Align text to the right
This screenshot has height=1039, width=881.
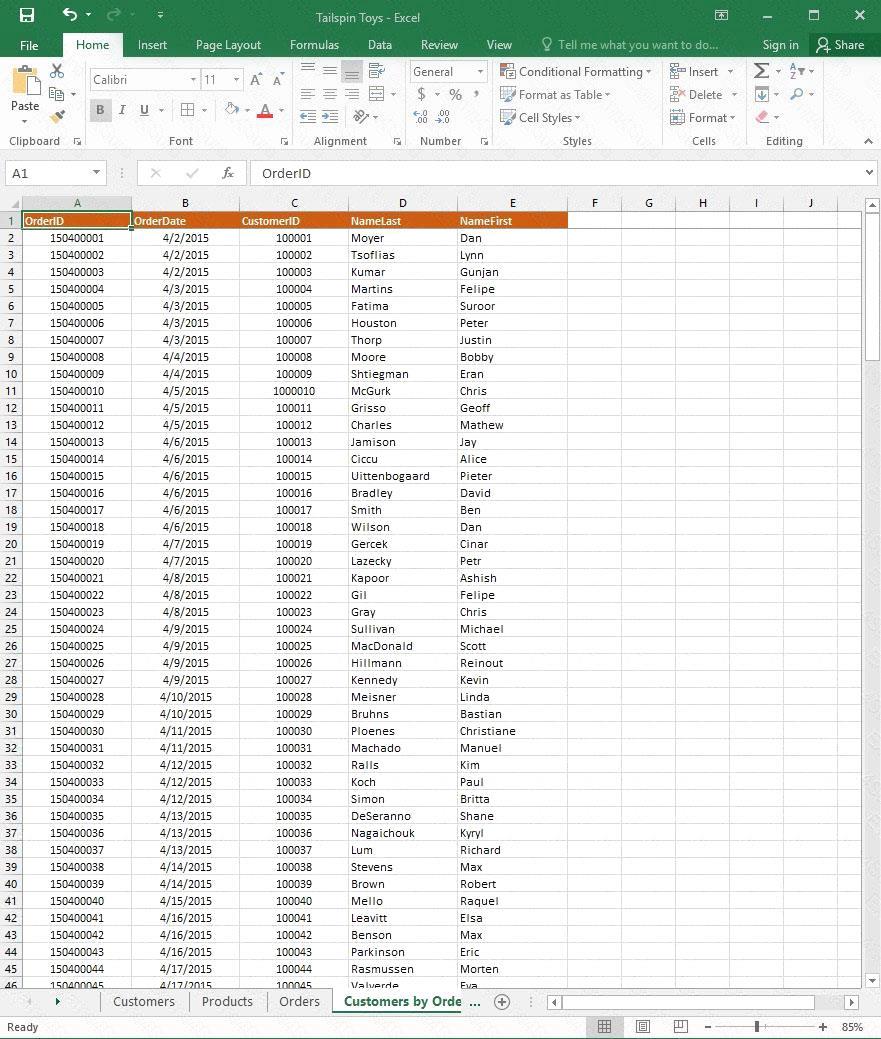(352, 94)
